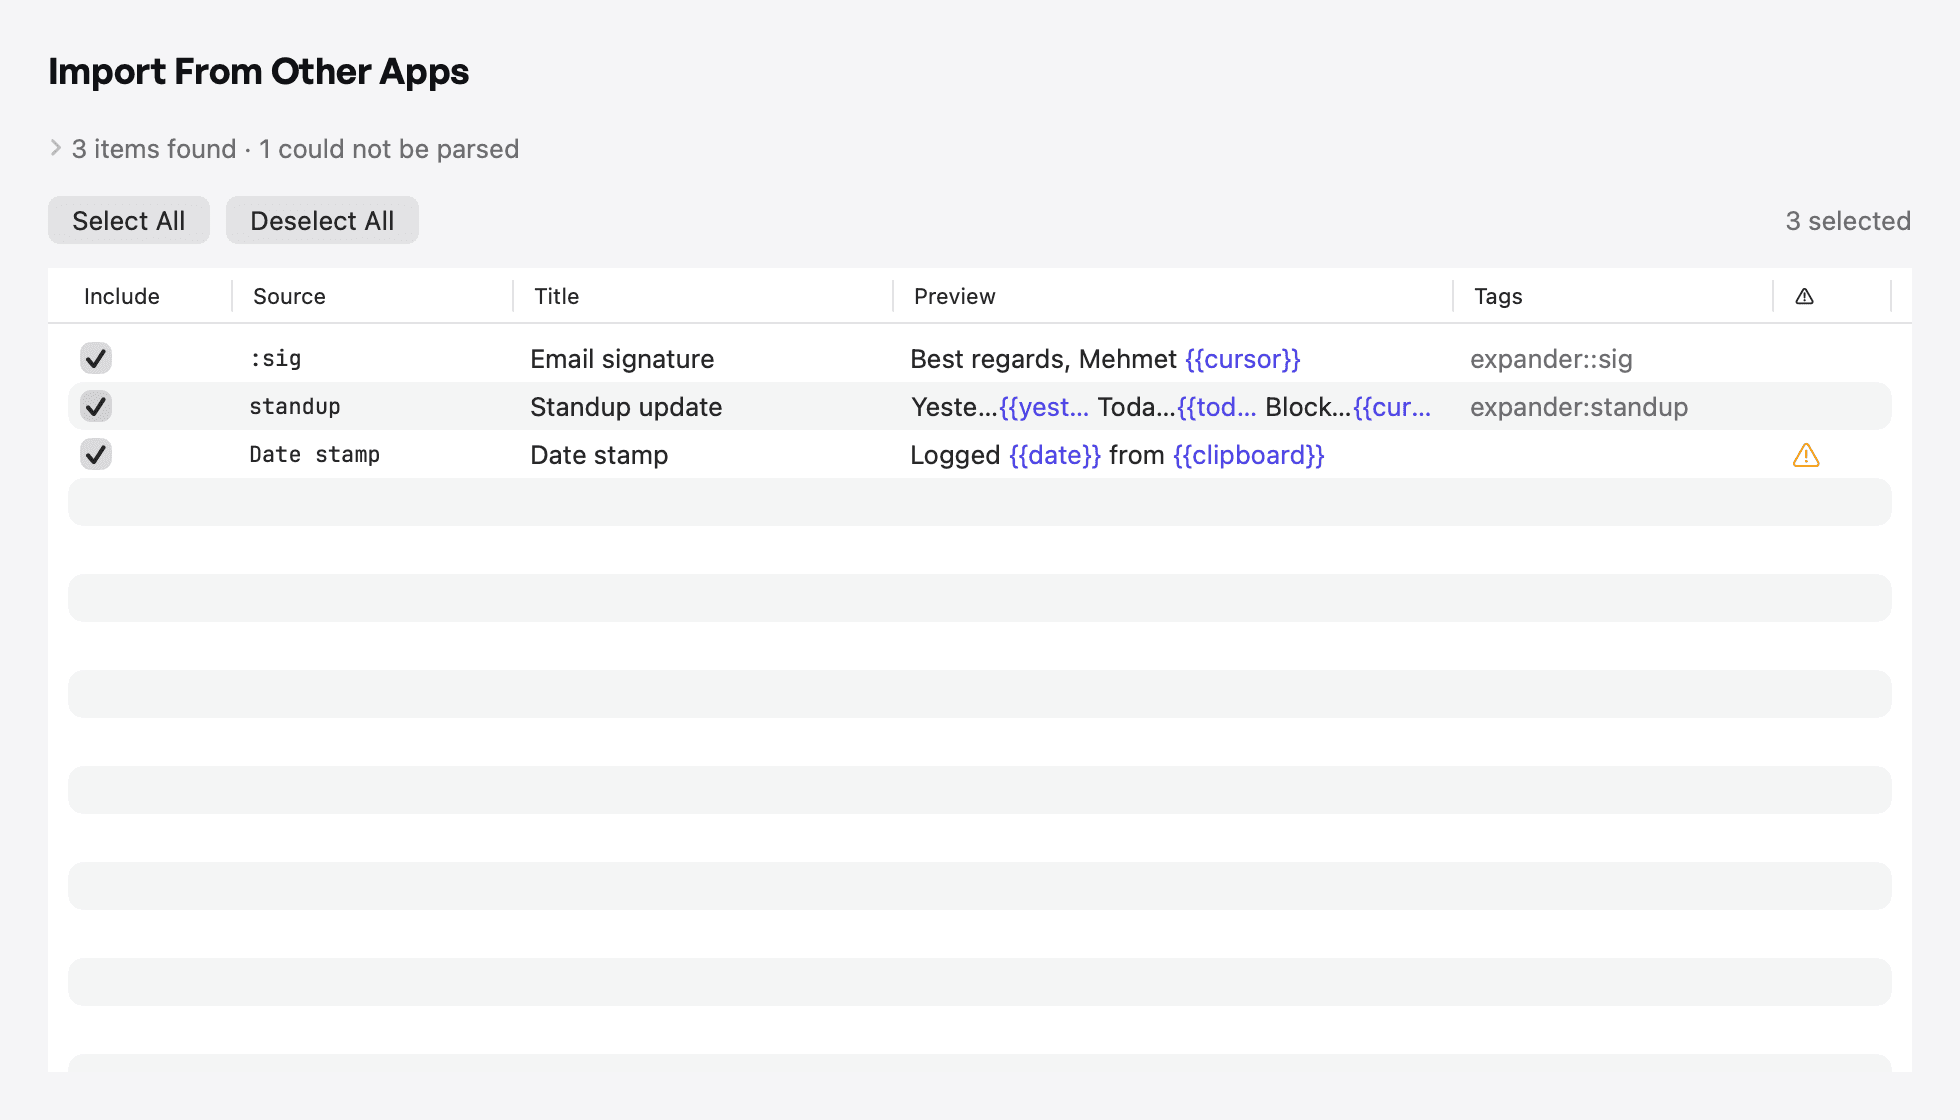The image size is (1960, 1120).
Task: Click the Date stamp title cell
Action: click(x=599, y=455)
